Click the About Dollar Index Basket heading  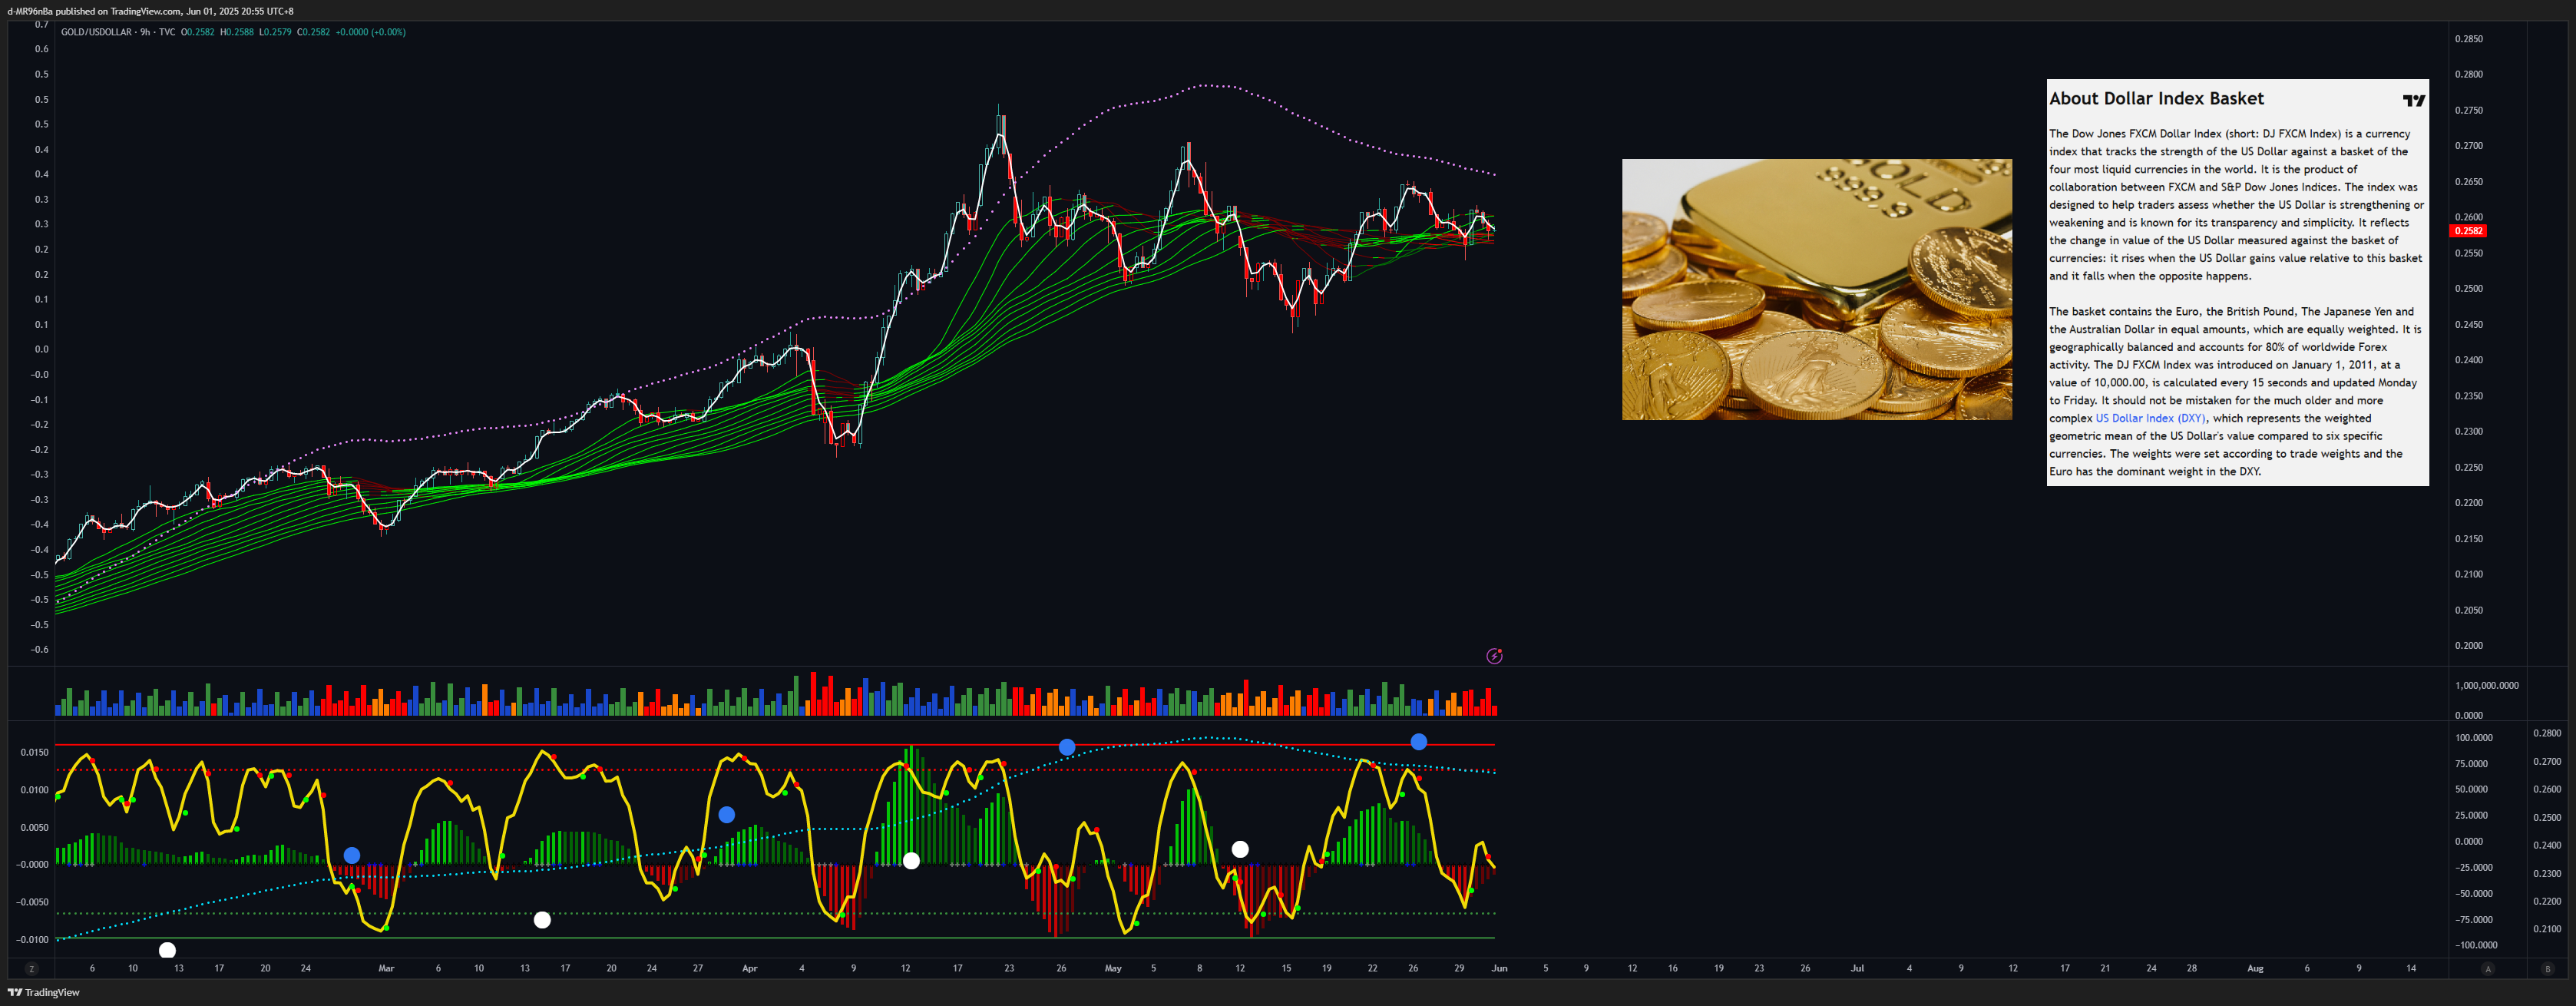click(x=2156, y=98)
